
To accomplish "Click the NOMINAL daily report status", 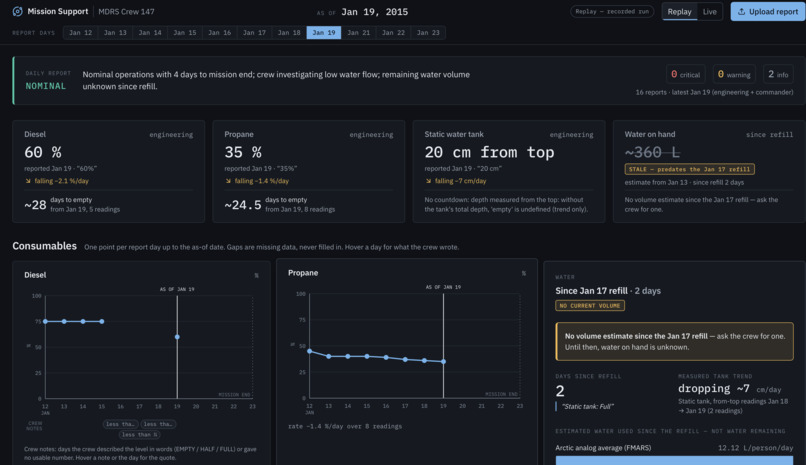I will point(46,86).
